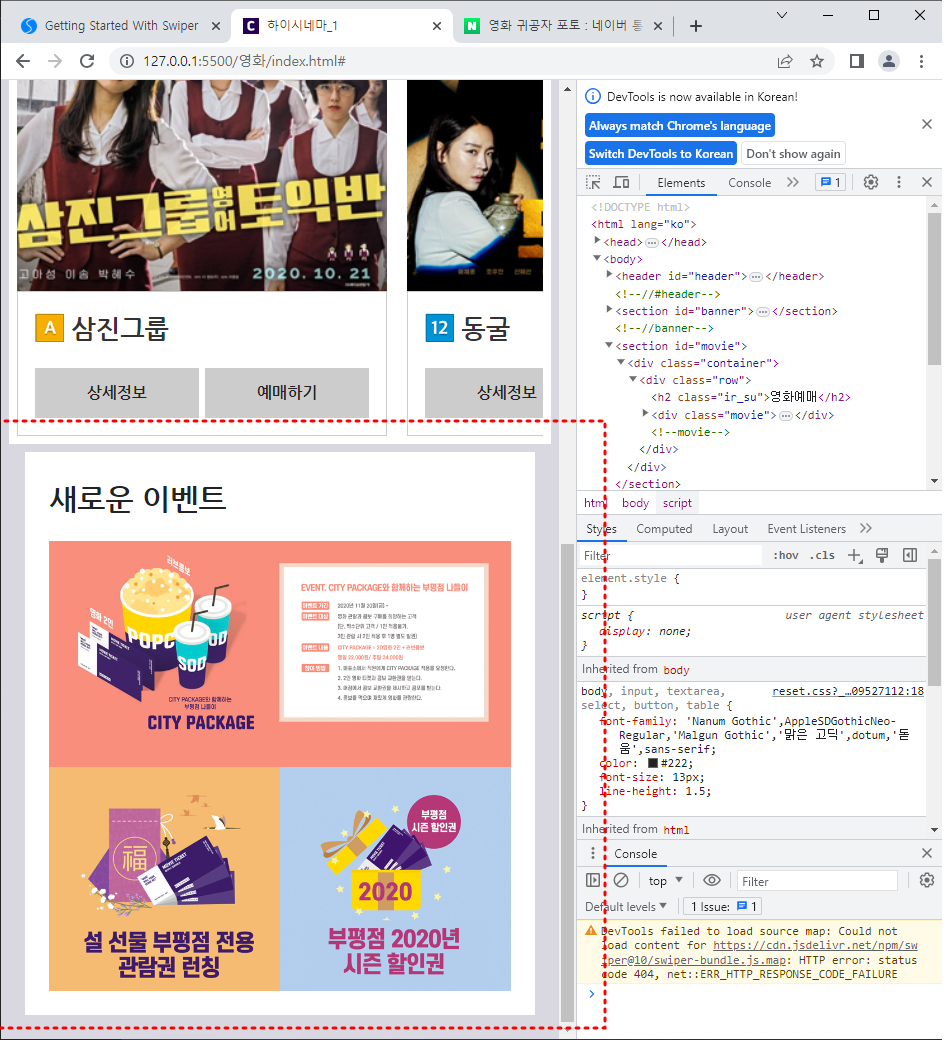Open the top JavaScript context dropdown
Viewport: 944px width, 1040px height.
coord(665,881)
